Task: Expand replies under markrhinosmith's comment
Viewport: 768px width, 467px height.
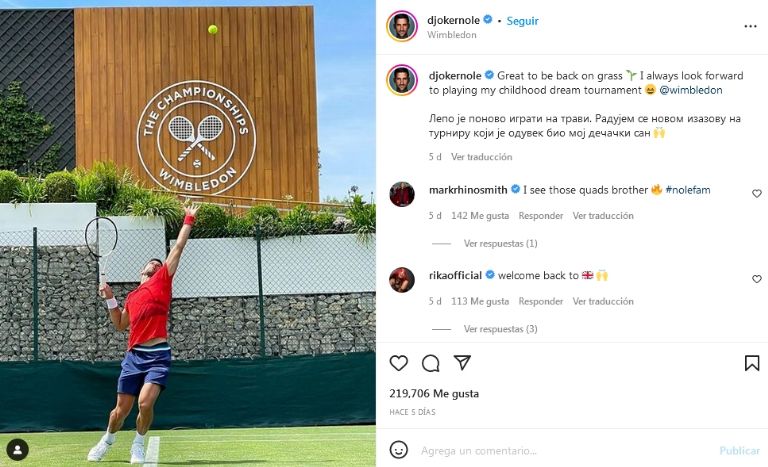Action: [x=501, y=244]
